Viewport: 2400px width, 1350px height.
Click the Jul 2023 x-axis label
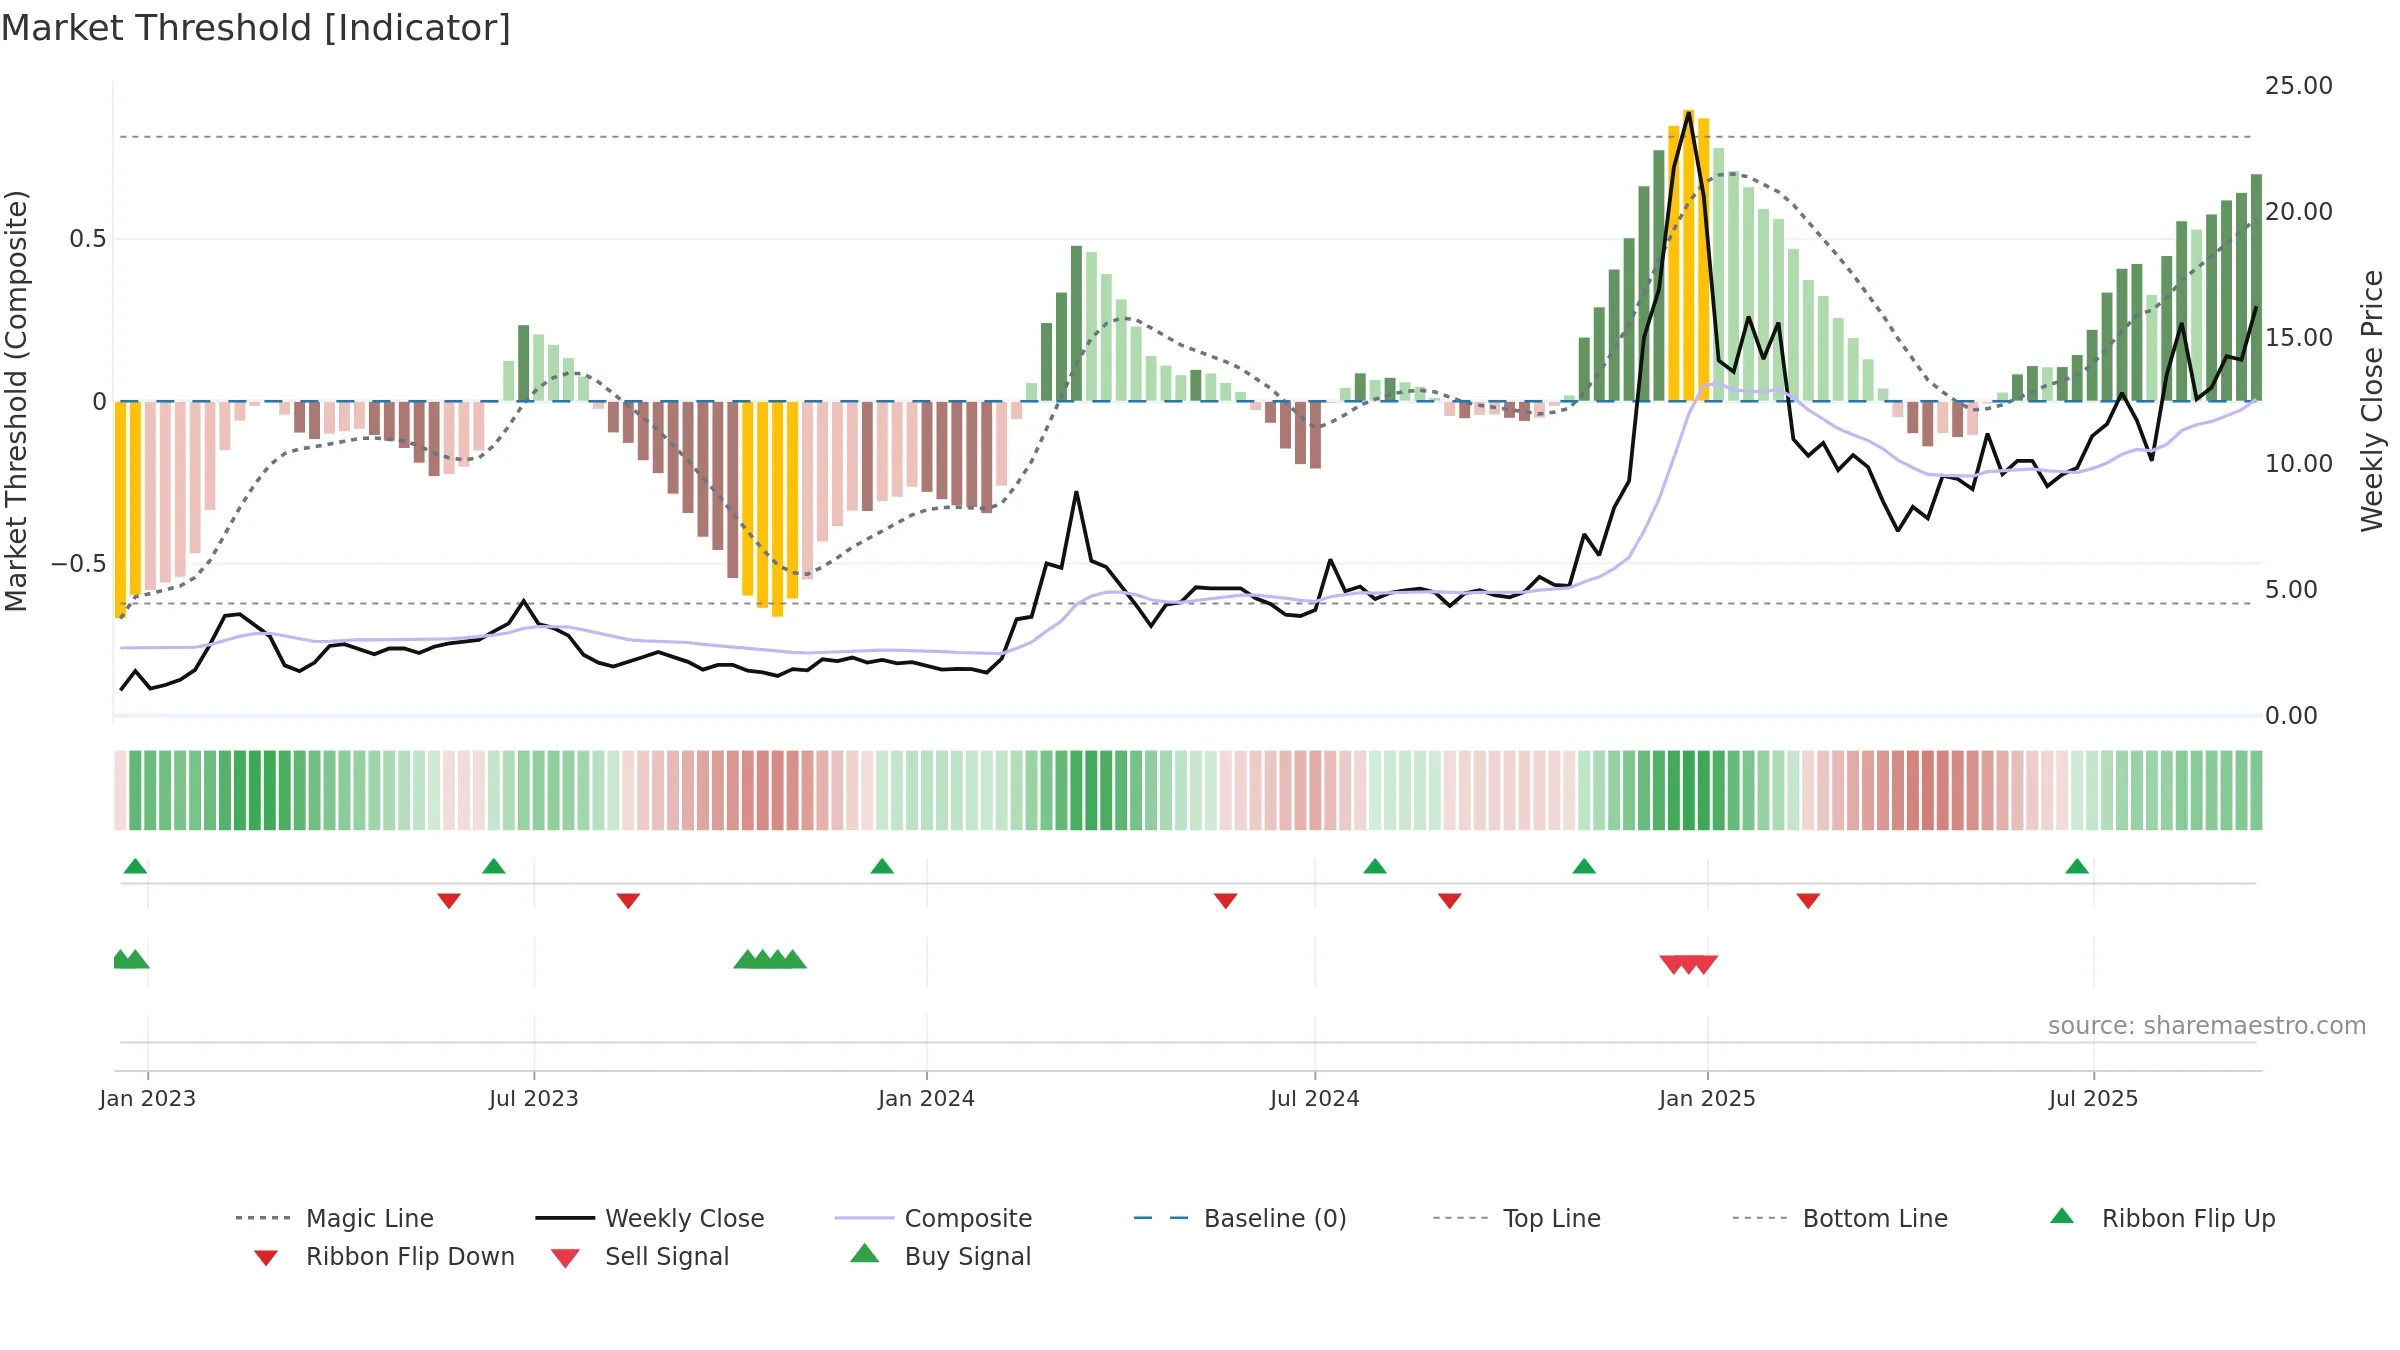click(x=534, y=1098)
